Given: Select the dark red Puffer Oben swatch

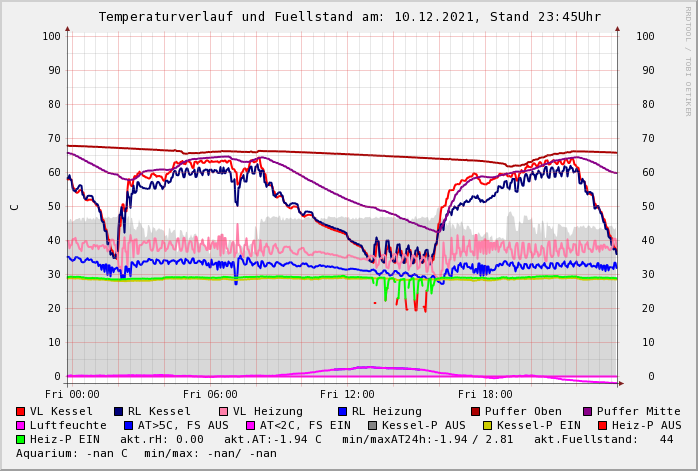Looking at the screenshot, I should point(475,411).
